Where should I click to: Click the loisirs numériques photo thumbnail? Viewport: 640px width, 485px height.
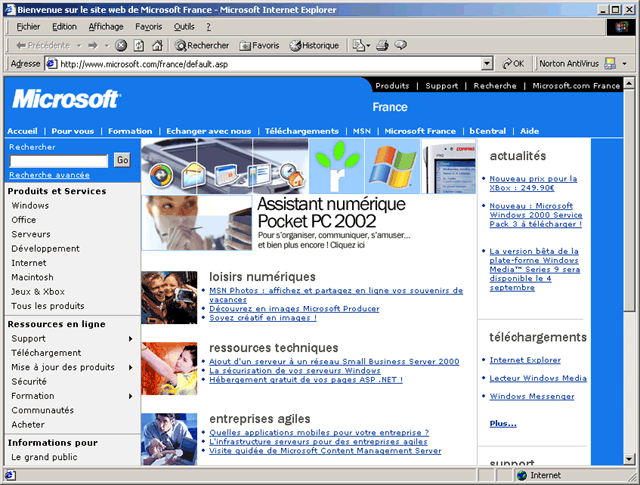[x=169, y=298]
